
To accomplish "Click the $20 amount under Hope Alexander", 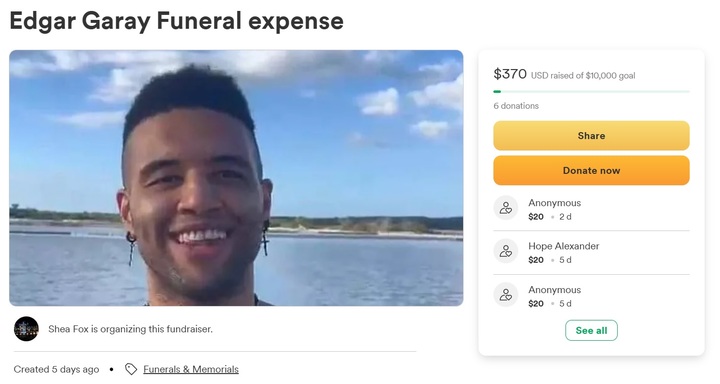I will point(536,260).
